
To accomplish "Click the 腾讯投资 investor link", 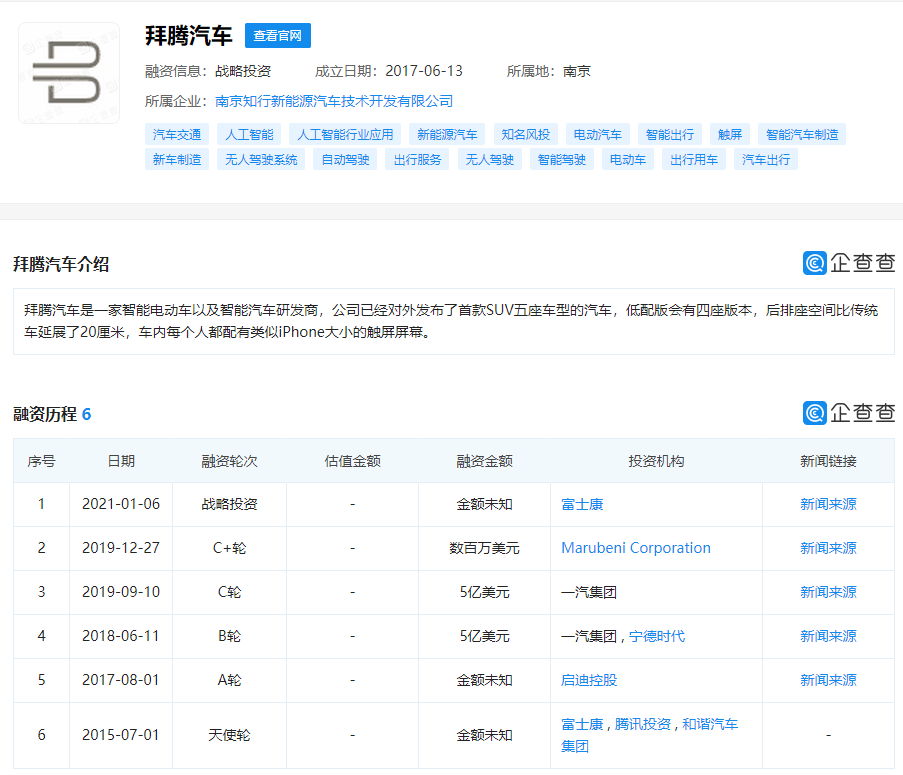I will tap(643, 724).
